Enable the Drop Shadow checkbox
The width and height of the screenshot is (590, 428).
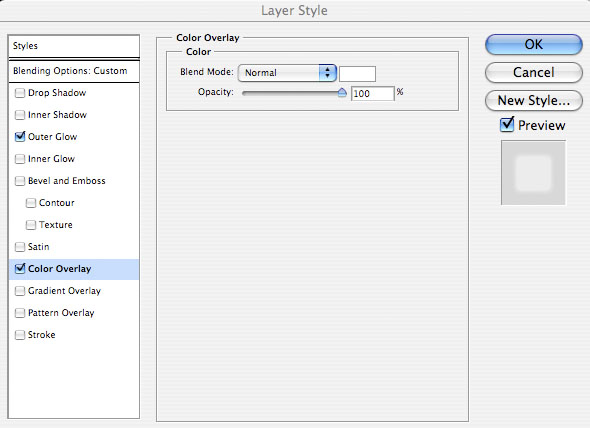(20, 93)
